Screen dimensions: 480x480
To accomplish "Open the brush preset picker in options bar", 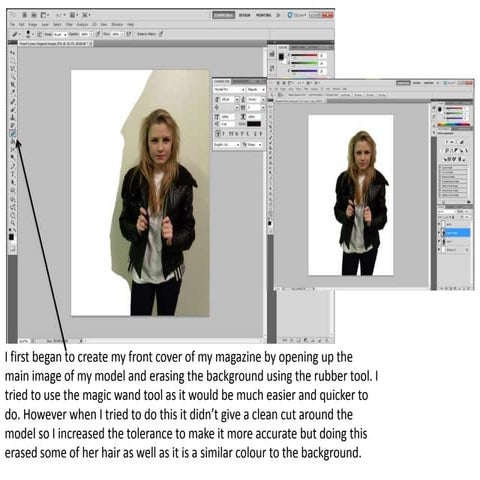I will coord(29,34).
